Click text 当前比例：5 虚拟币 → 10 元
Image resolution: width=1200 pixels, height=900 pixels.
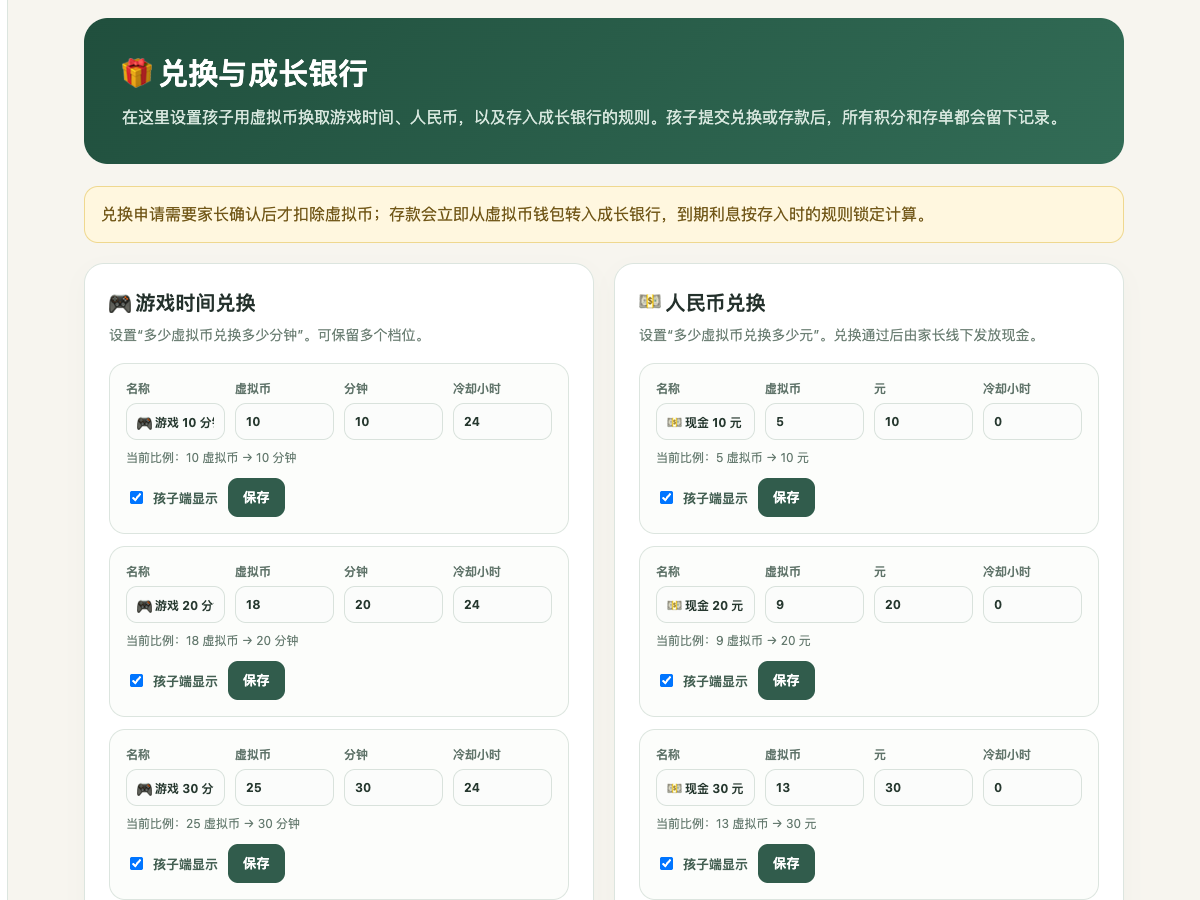click(733, 458)
